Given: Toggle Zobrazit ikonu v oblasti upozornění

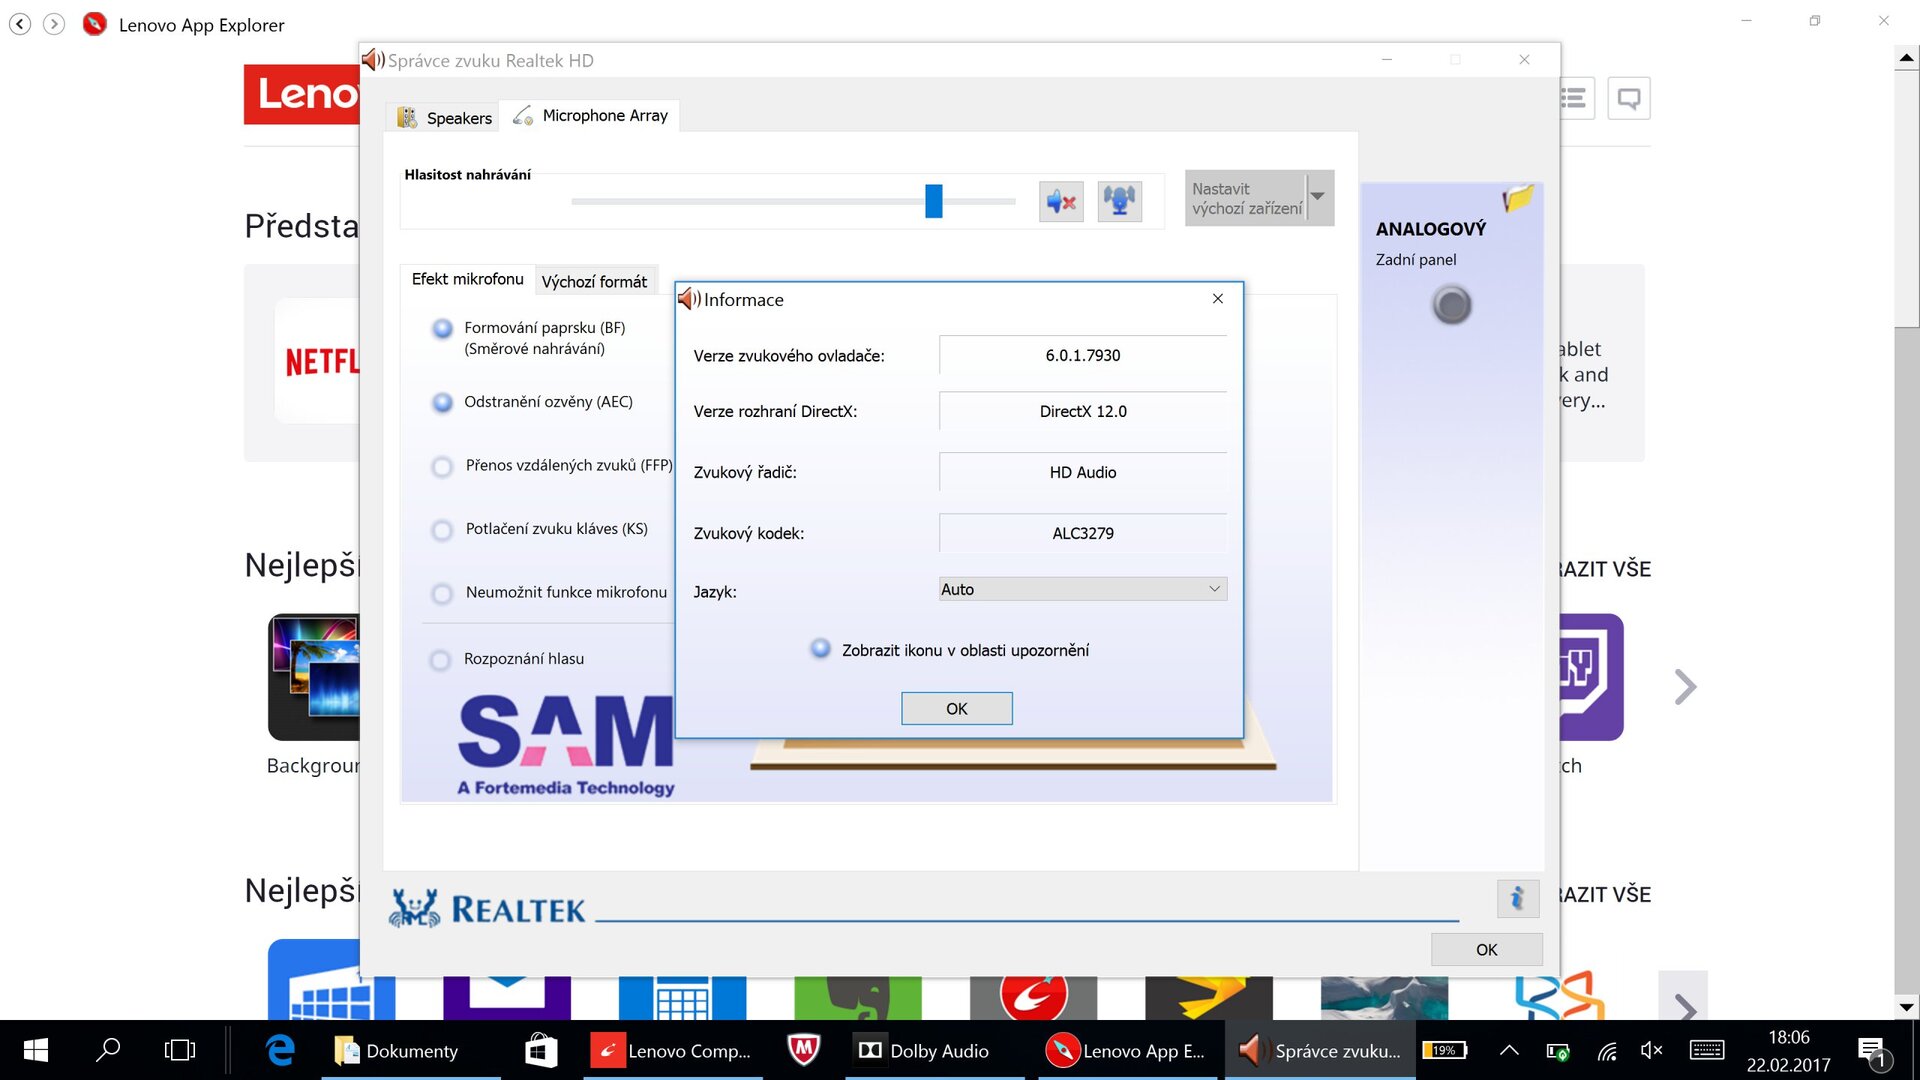Looking at the screenshot, I should 820,648.
